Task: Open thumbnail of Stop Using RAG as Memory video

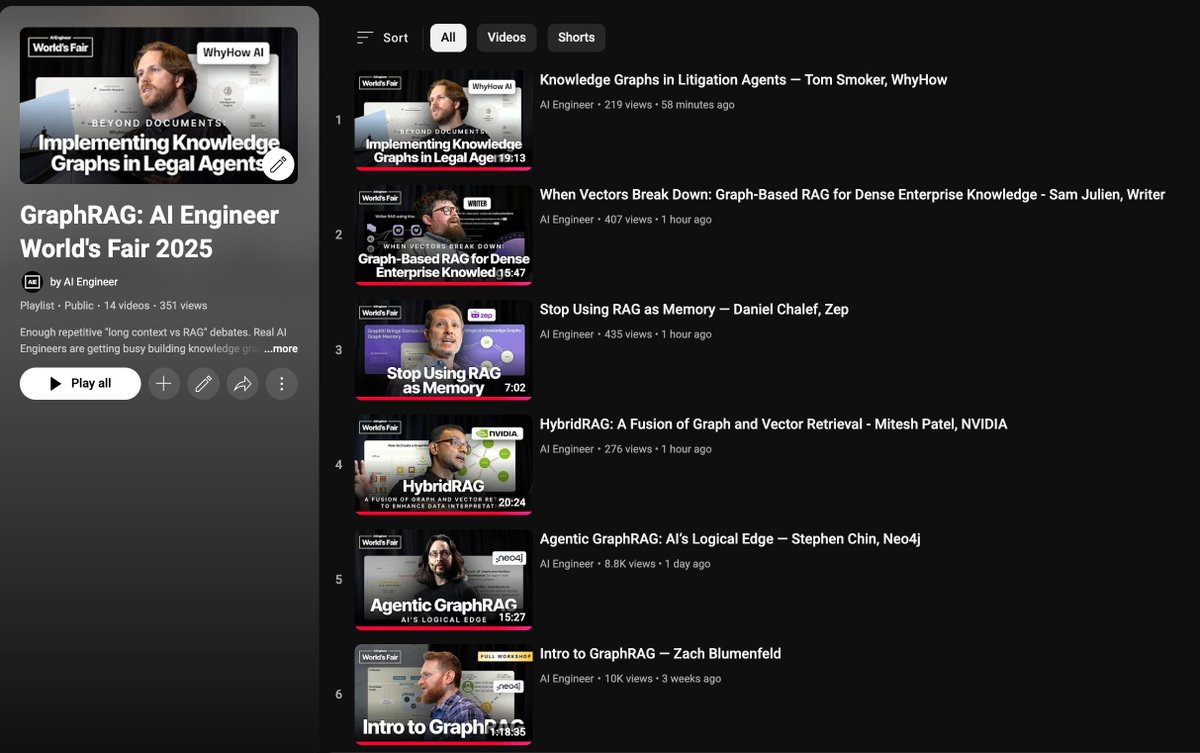Action: point(443,350)
